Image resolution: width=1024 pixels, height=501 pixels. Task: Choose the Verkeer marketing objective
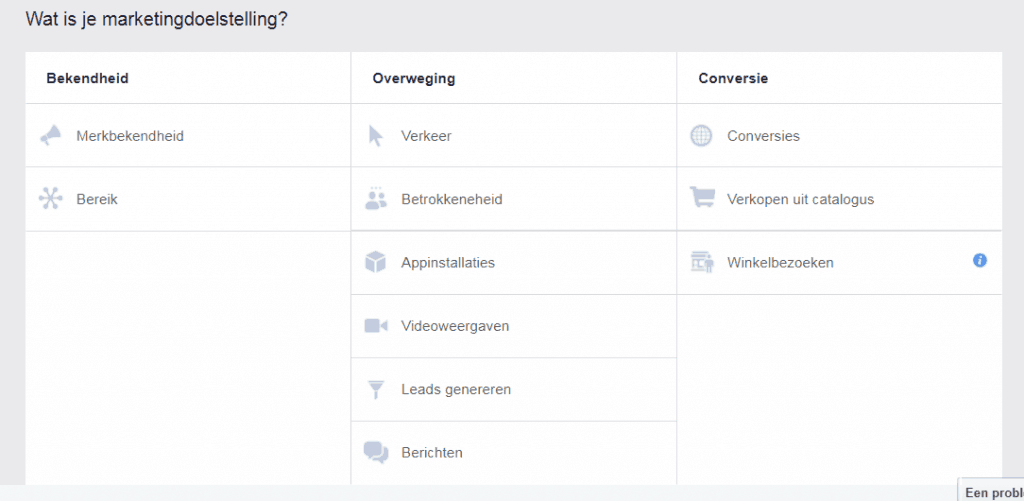pyautogui.click(x=513, y=136)
